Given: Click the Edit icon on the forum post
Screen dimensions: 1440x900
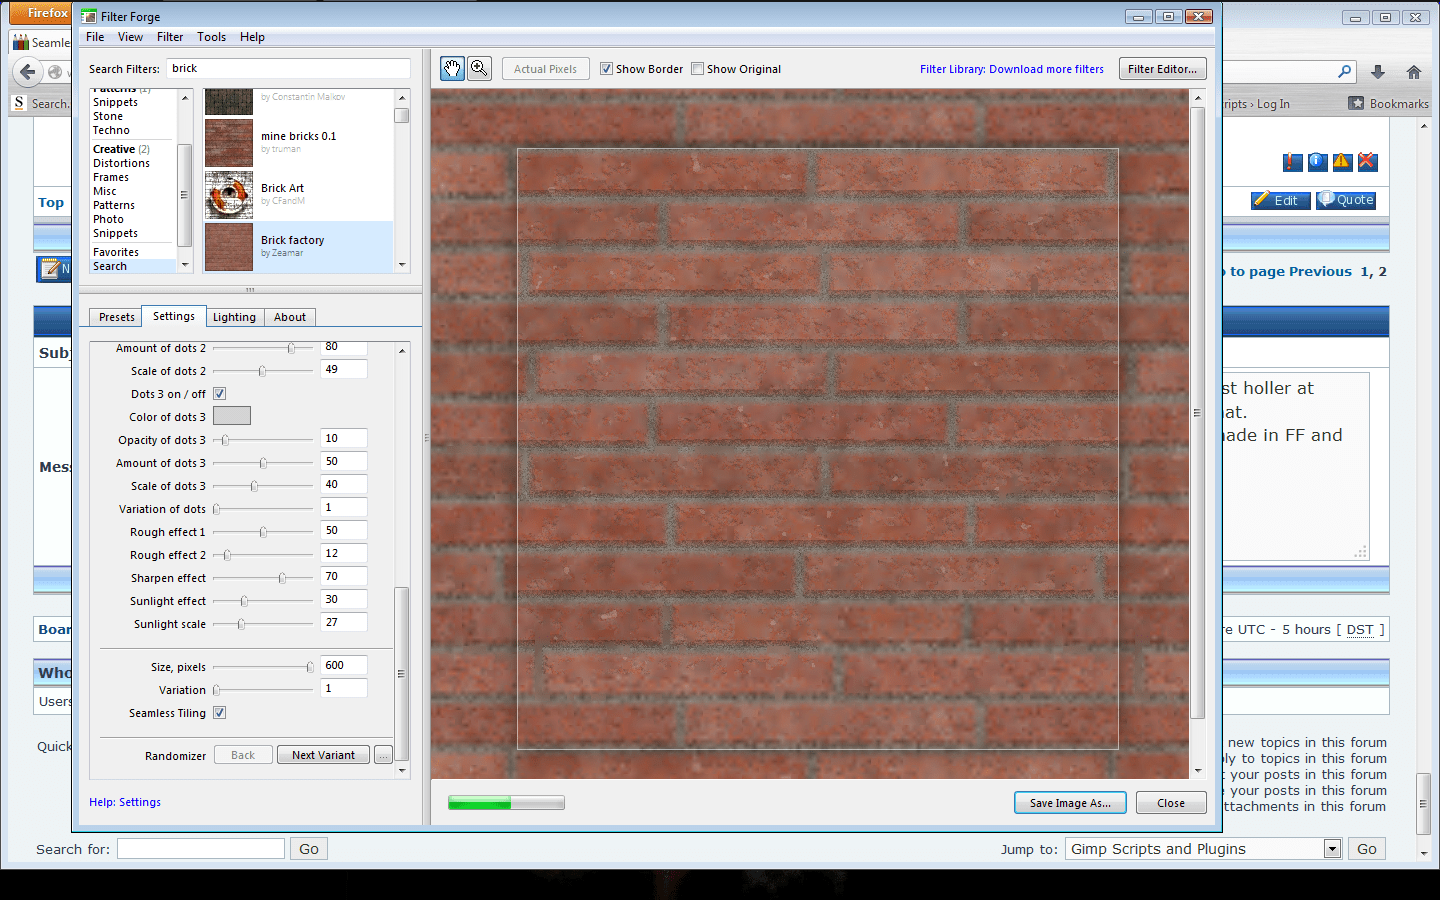Looking at the screenshot, I should coord(1279,200).
